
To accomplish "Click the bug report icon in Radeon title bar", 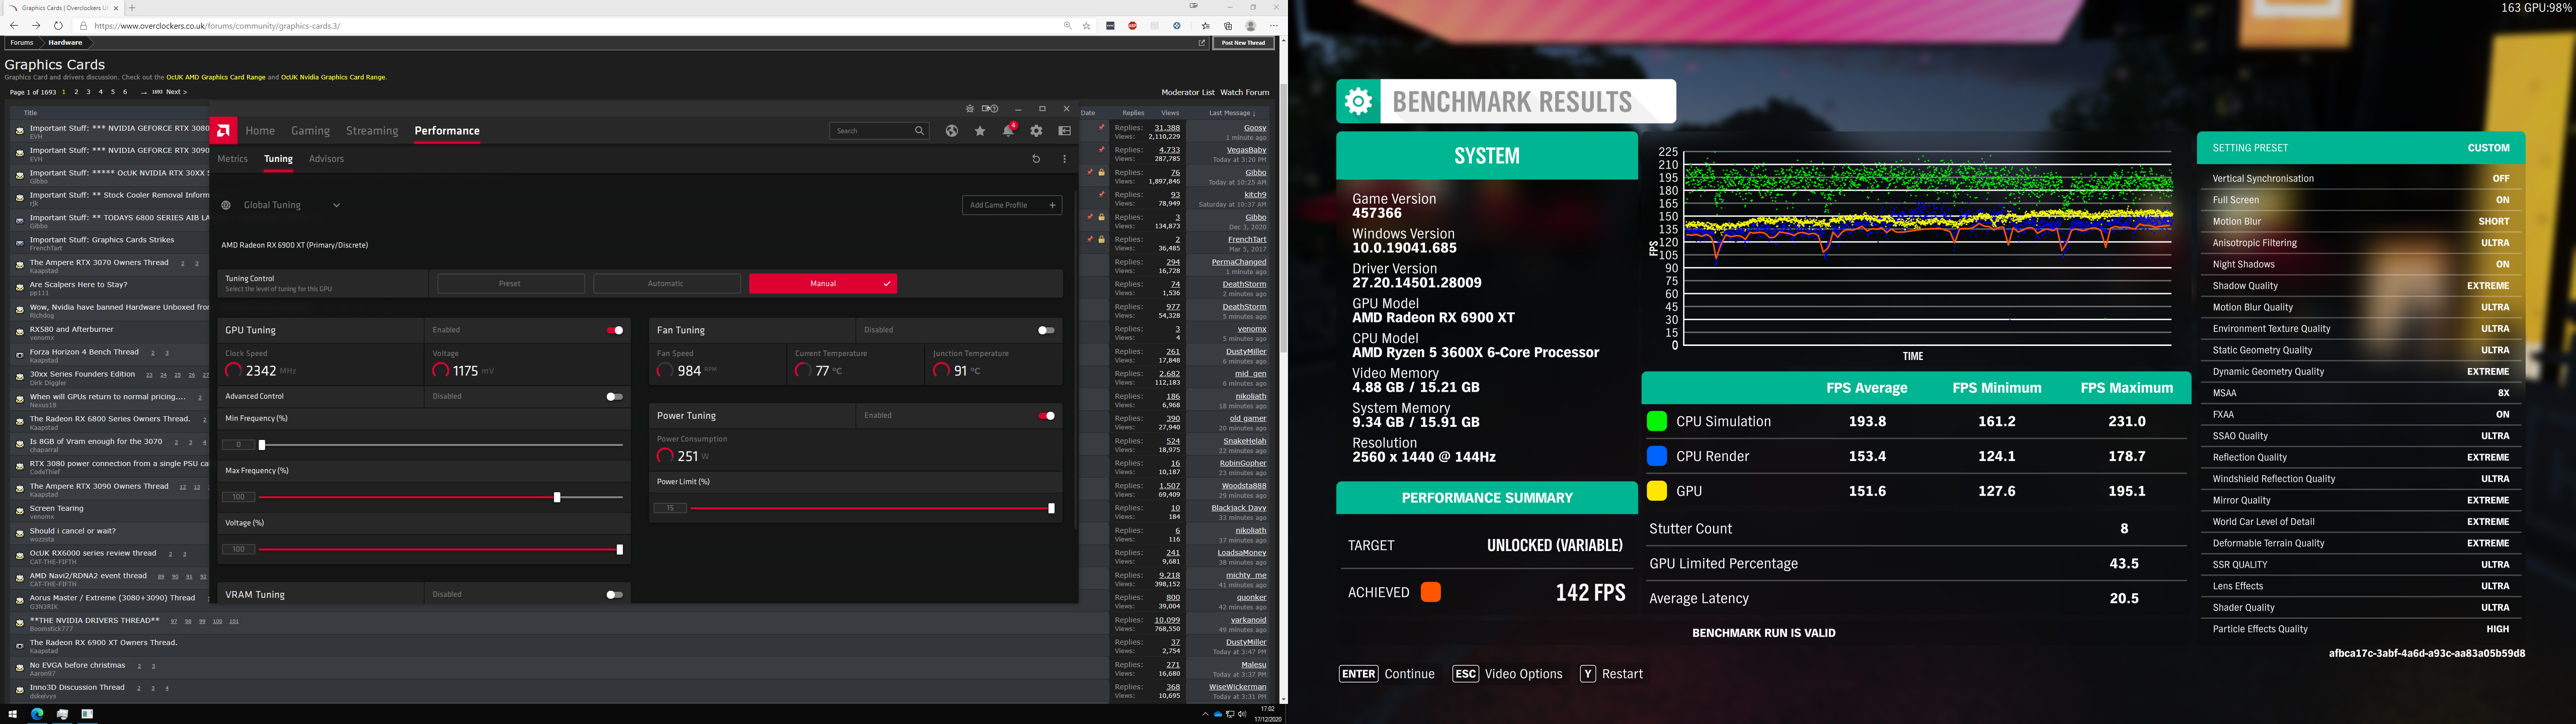I will (969, 109).
